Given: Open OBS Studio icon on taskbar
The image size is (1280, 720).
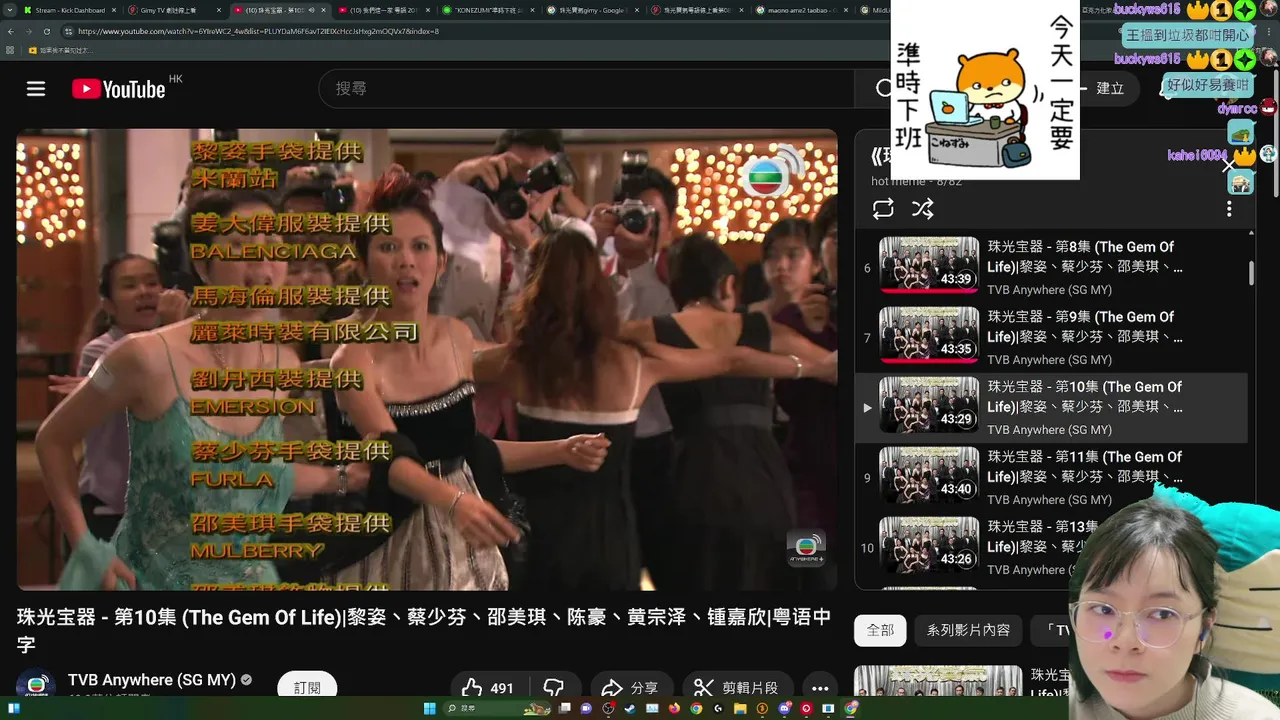Looking at the screenshot, I should (x=608, y=708).
